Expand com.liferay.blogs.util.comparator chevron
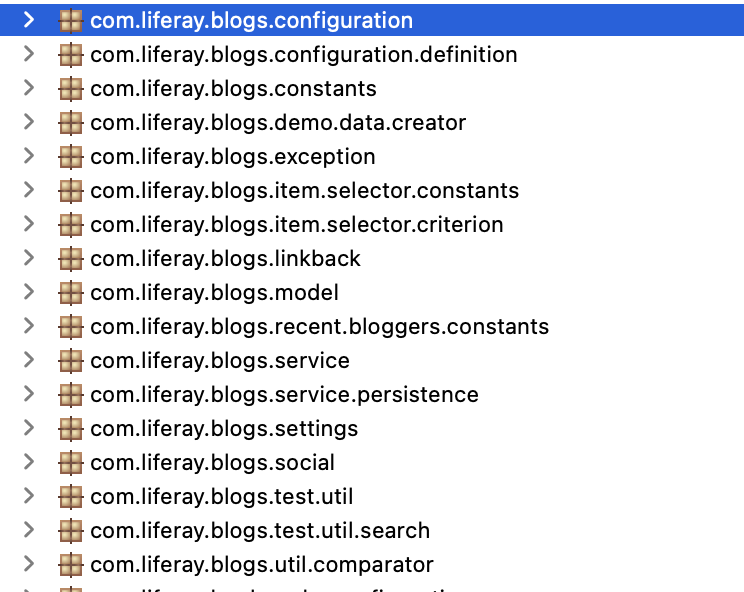This screenshot has width=744, height=592. (29, 564)
